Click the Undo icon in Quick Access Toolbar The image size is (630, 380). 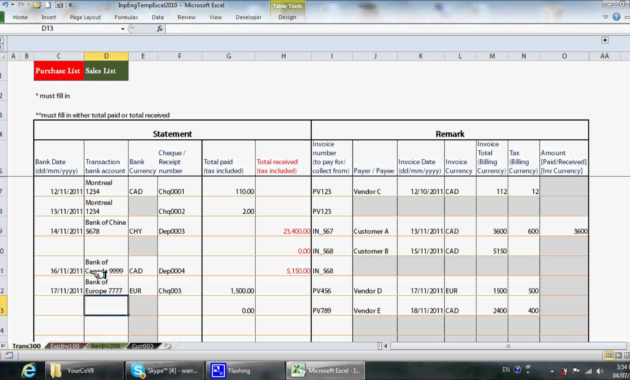click(x=5, y=5)
